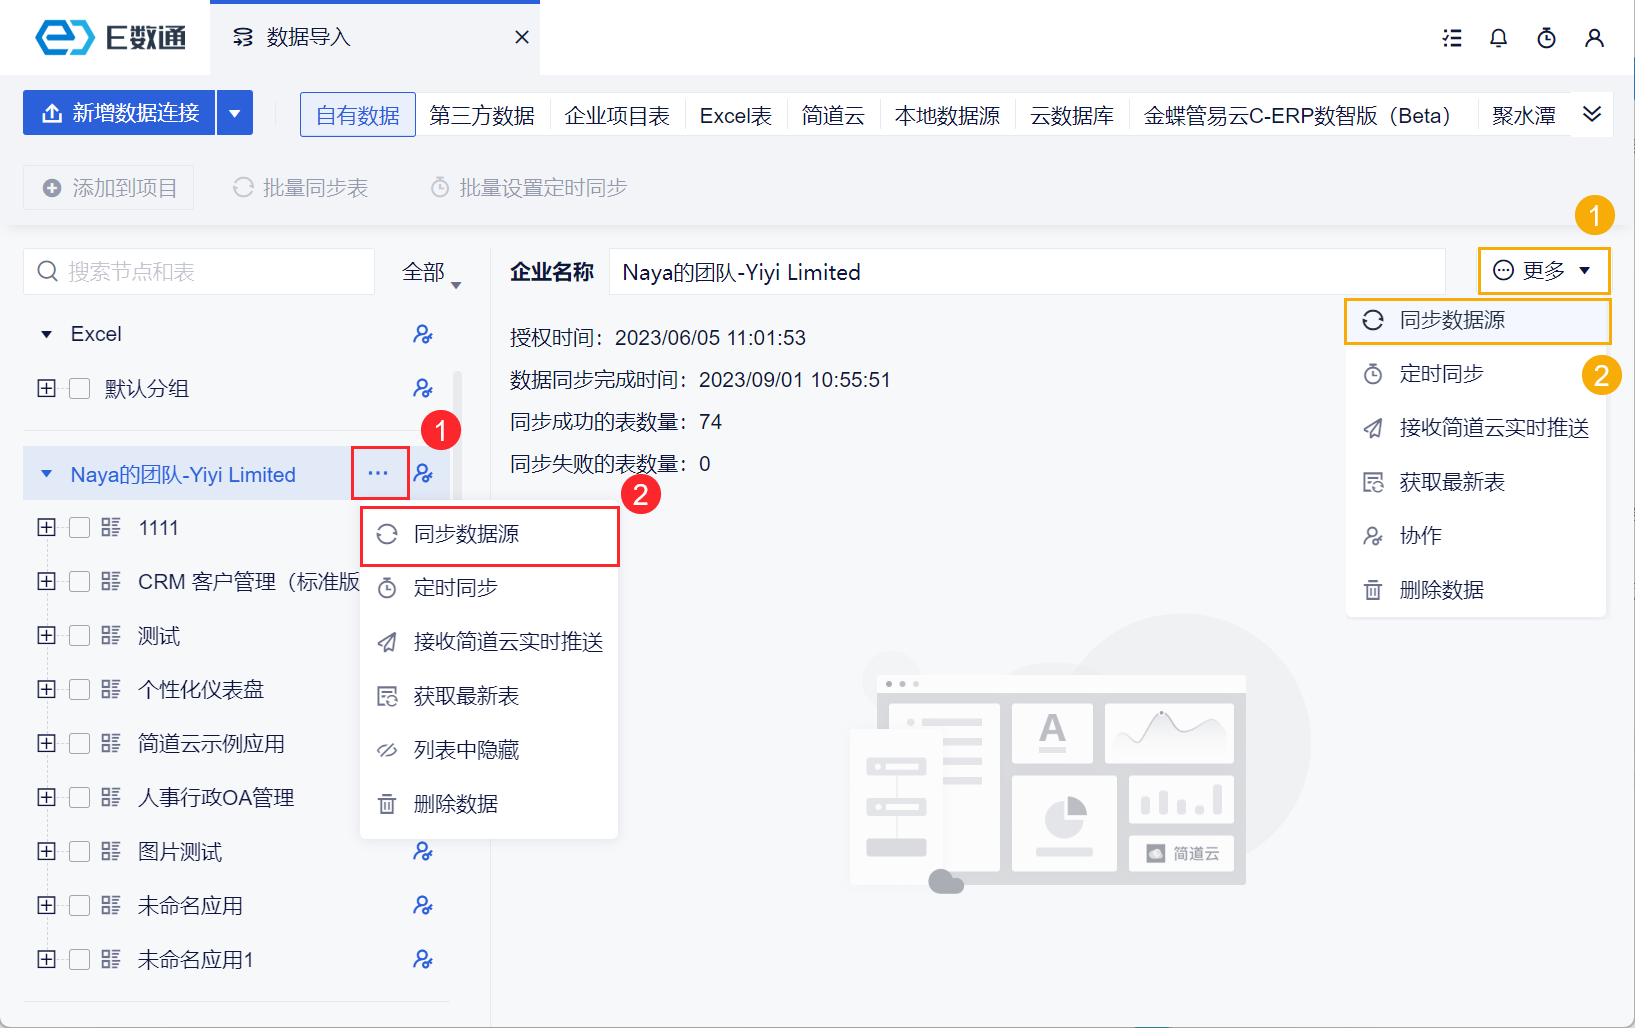
Task: Open the user account icon
Action: coord(1594,38)
